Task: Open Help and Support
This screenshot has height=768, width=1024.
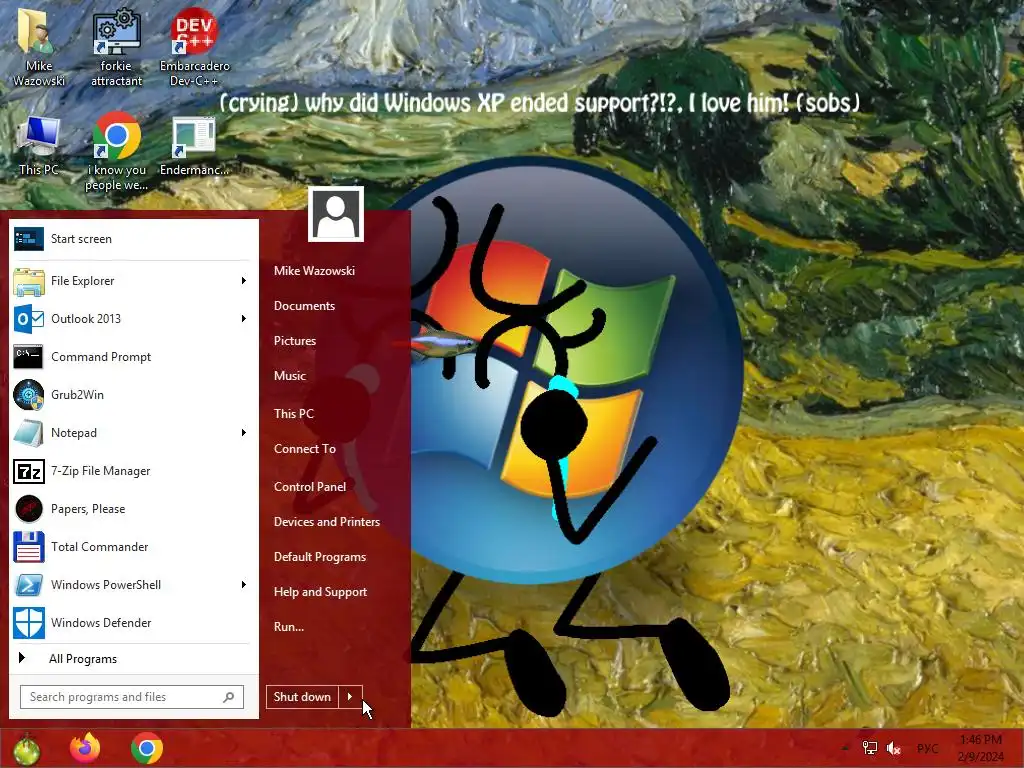Action: (320, 592)
